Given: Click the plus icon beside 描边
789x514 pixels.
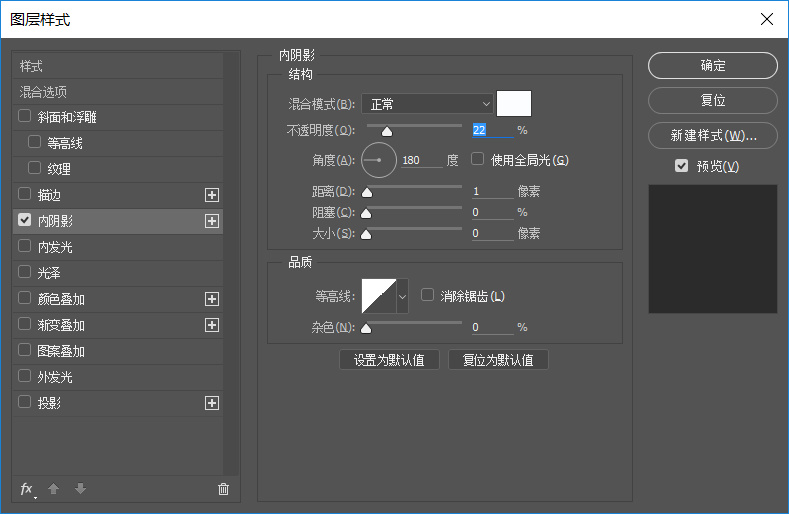Looking at the screenshot, I should [x=211, y=195].
